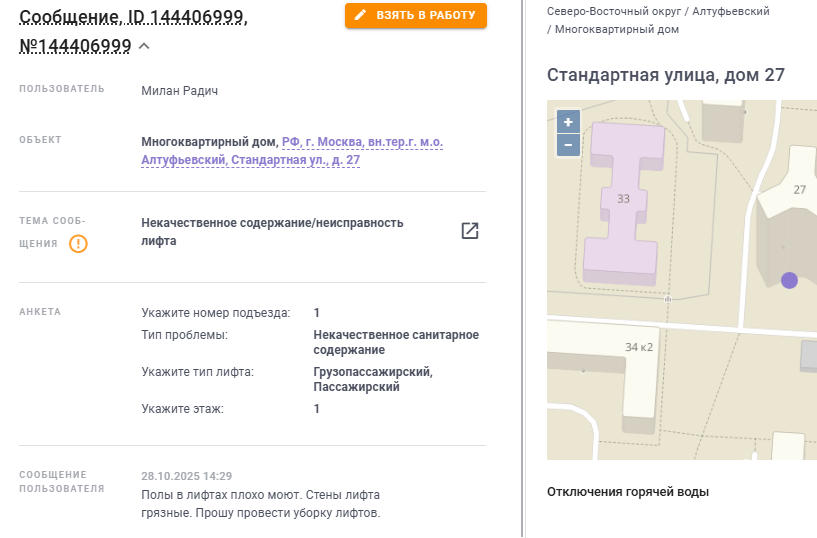Select the Алтуфьевский breadcrumb item

click(x=731, y=11)
